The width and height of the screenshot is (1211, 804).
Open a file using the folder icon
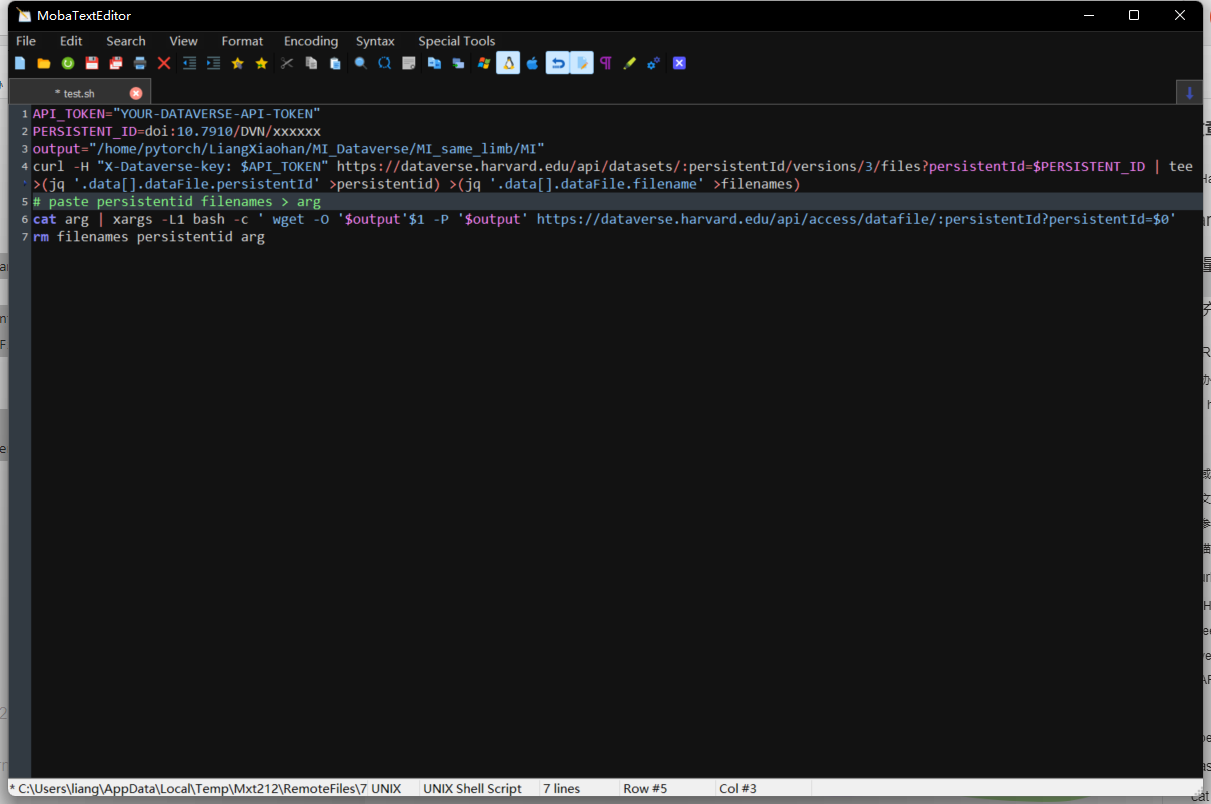44,63
